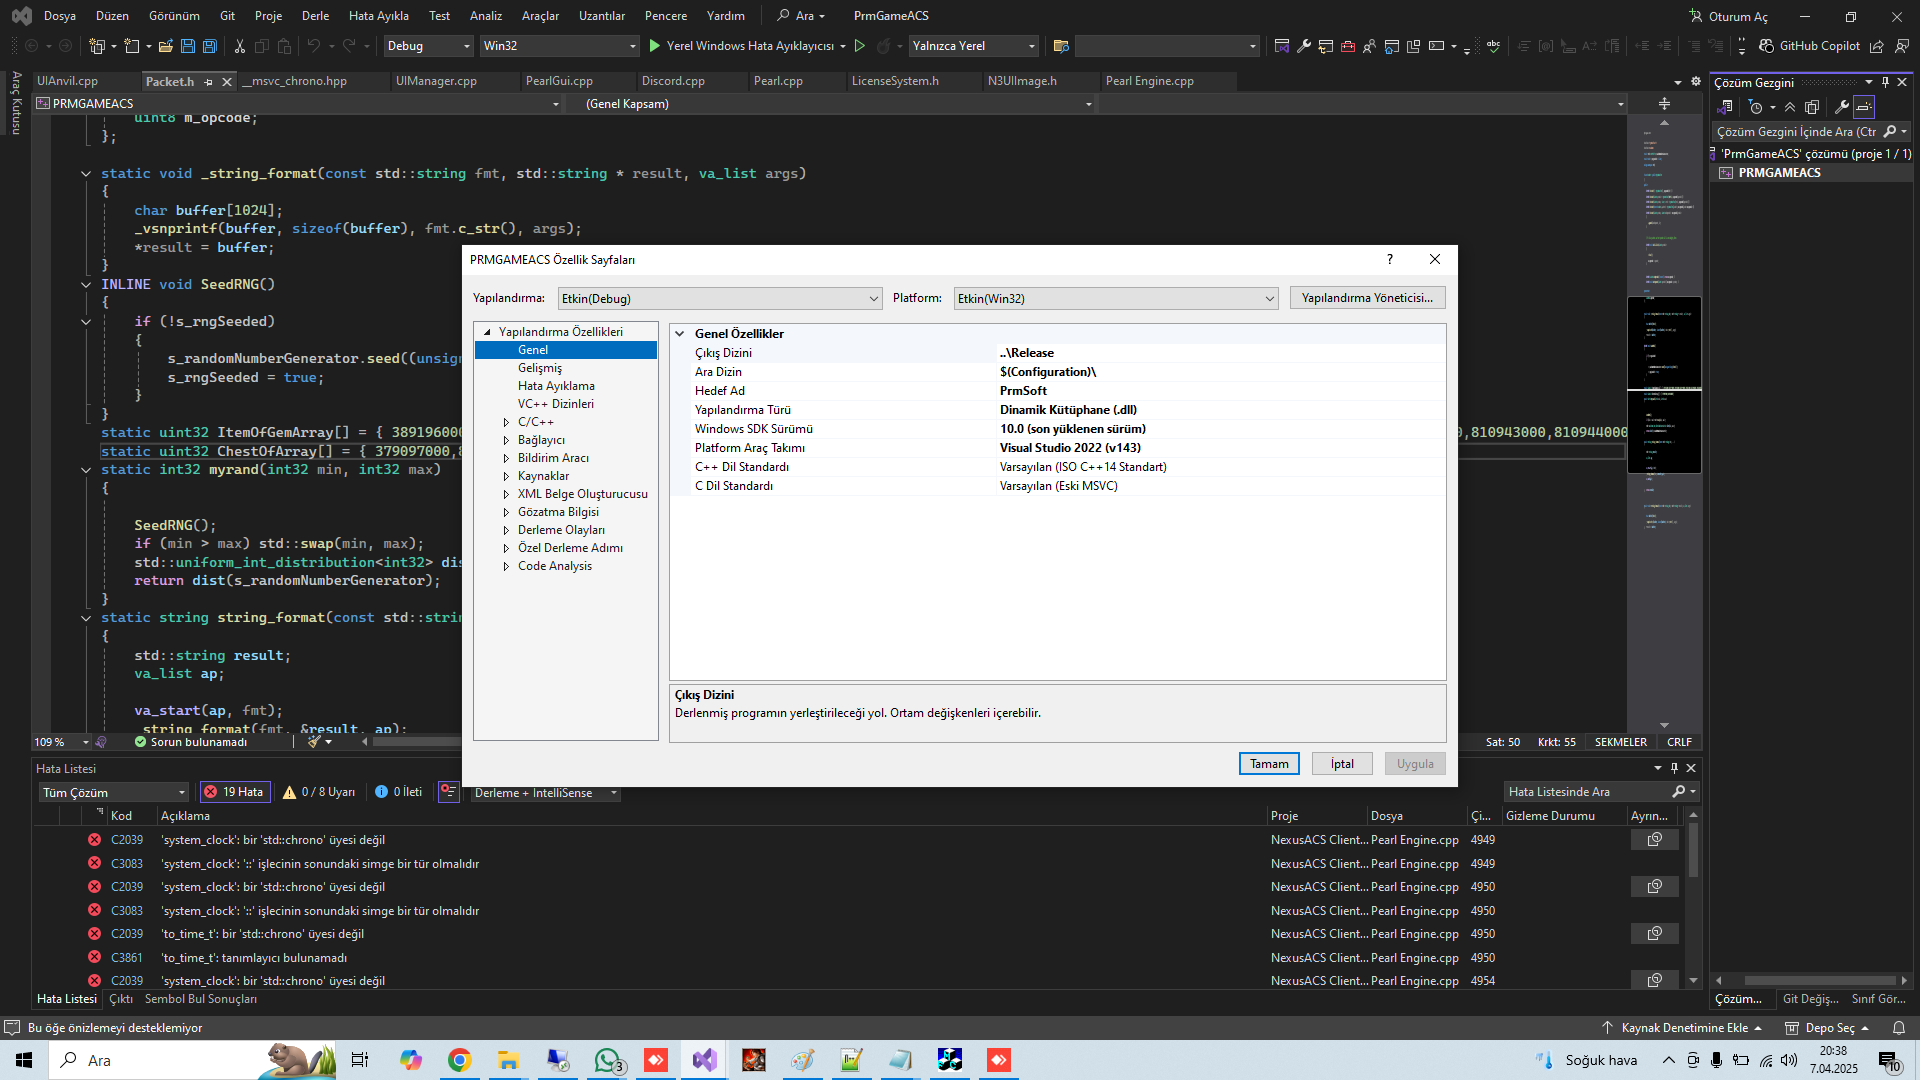
Task: Click the Save All icon in the toolbar
Action: coord(209,46)
